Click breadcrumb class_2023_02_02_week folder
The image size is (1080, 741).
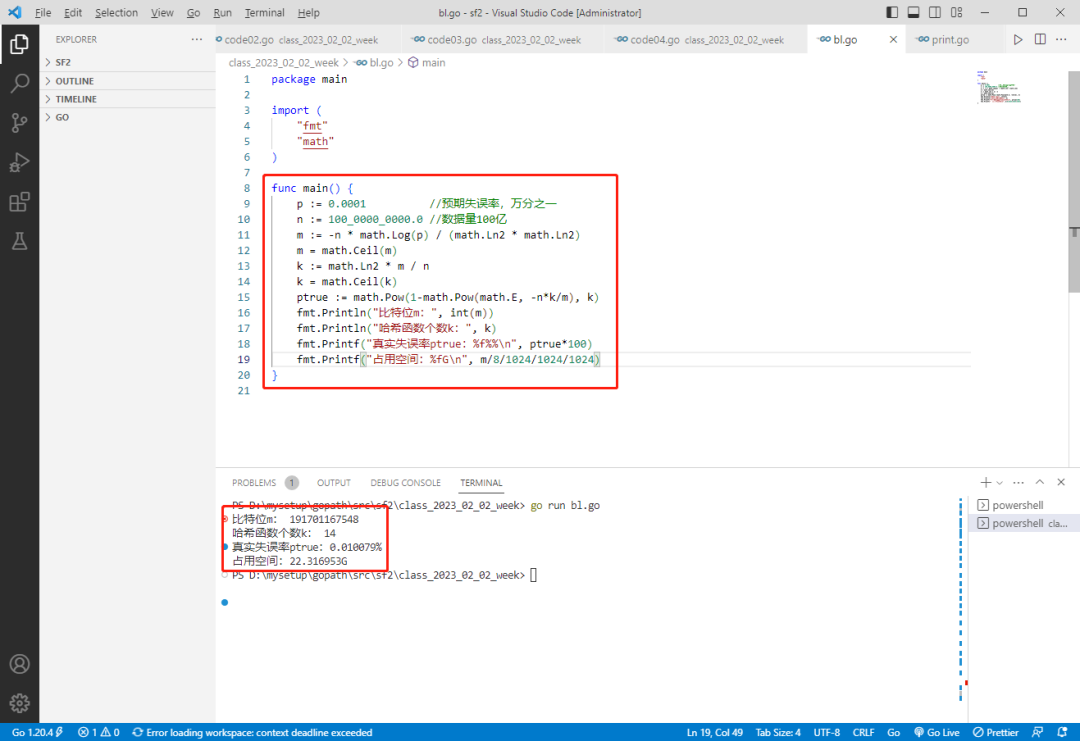point(283,63)
